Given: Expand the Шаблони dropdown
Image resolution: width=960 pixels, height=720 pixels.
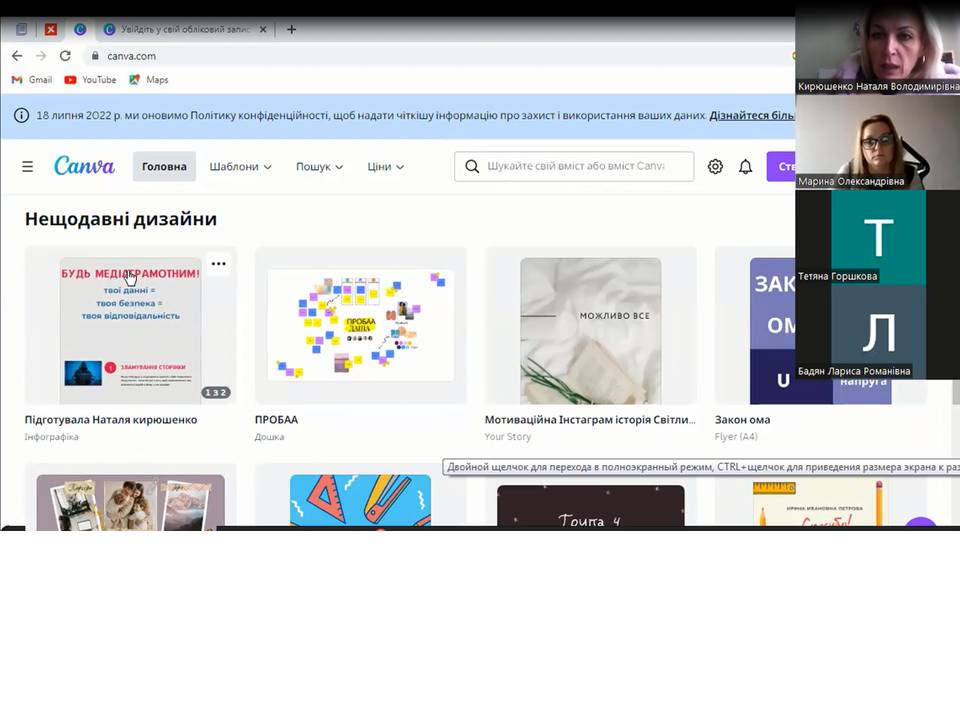Looking at the screenshot, I should [240, 167].
